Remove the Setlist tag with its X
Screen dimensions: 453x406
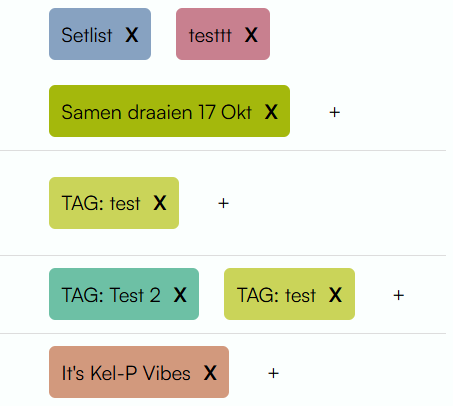[132, 35]
